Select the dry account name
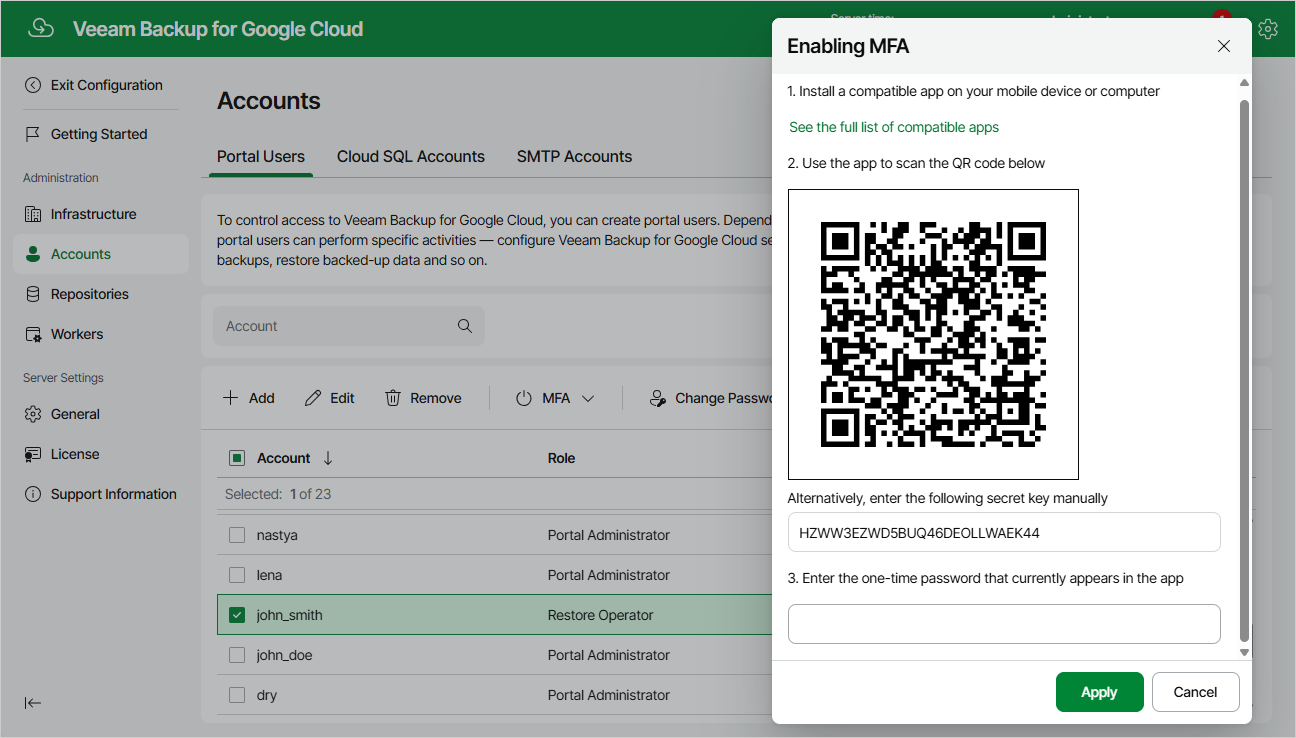 (267, 695)
